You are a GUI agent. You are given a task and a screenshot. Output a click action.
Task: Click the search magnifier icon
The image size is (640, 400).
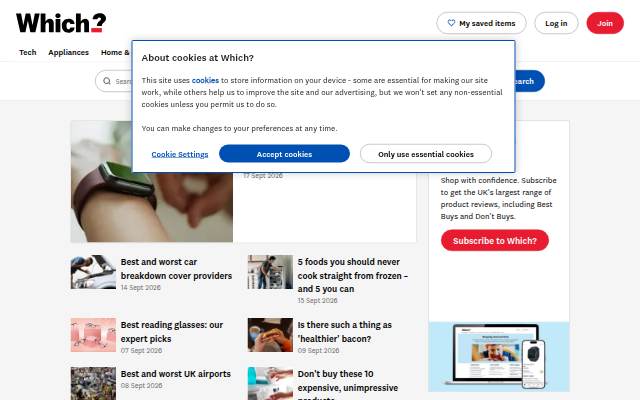[x=107, y=81]
